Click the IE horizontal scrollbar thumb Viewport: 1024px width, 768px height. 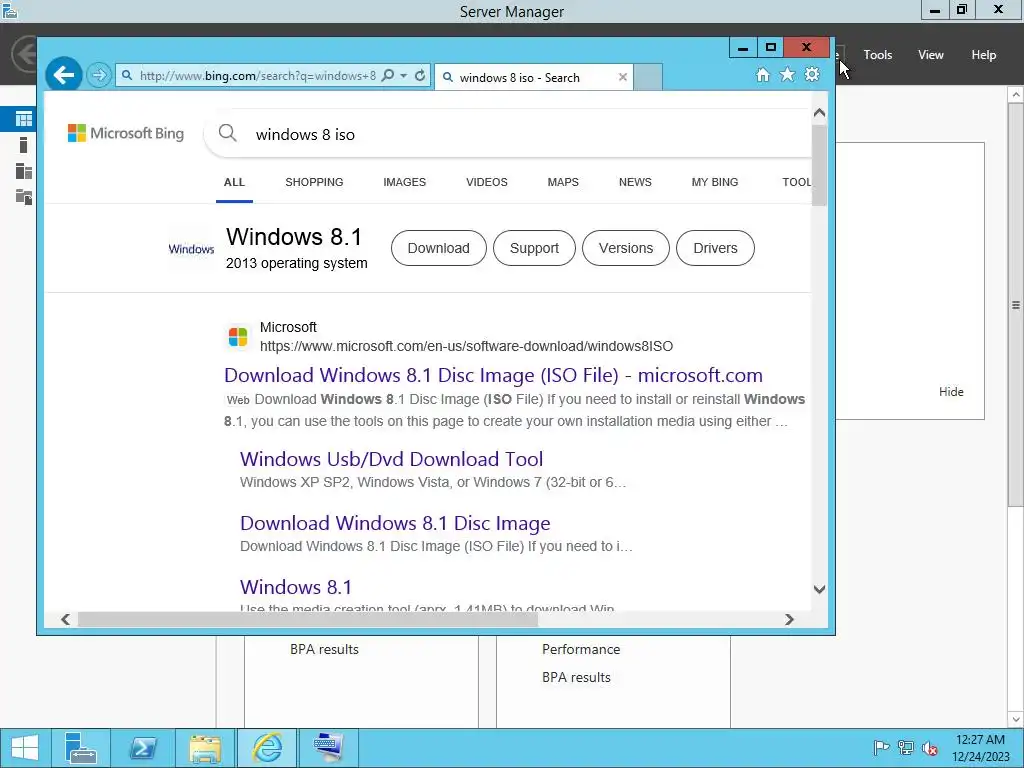point(308,619)
